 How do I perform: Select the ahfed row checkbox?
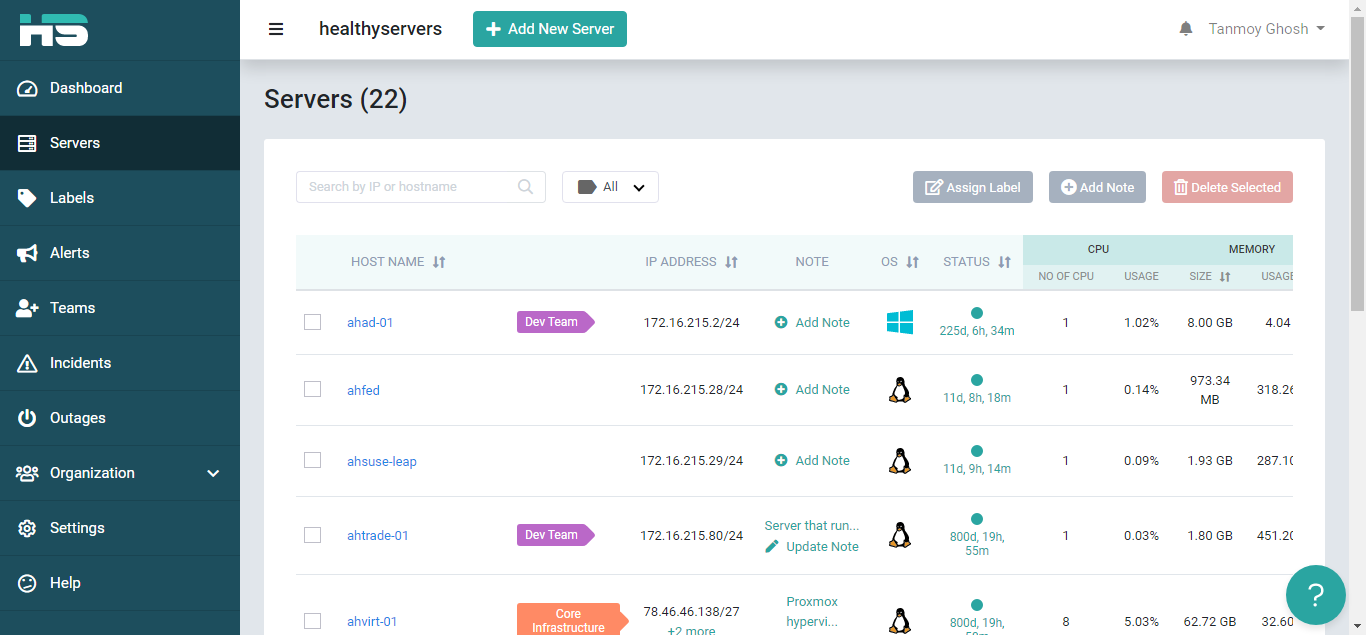[312, 389]
